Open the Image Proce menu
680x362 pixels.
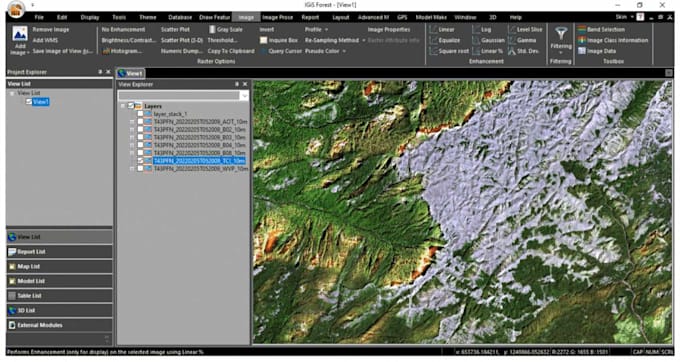click(x=278, y=17)
